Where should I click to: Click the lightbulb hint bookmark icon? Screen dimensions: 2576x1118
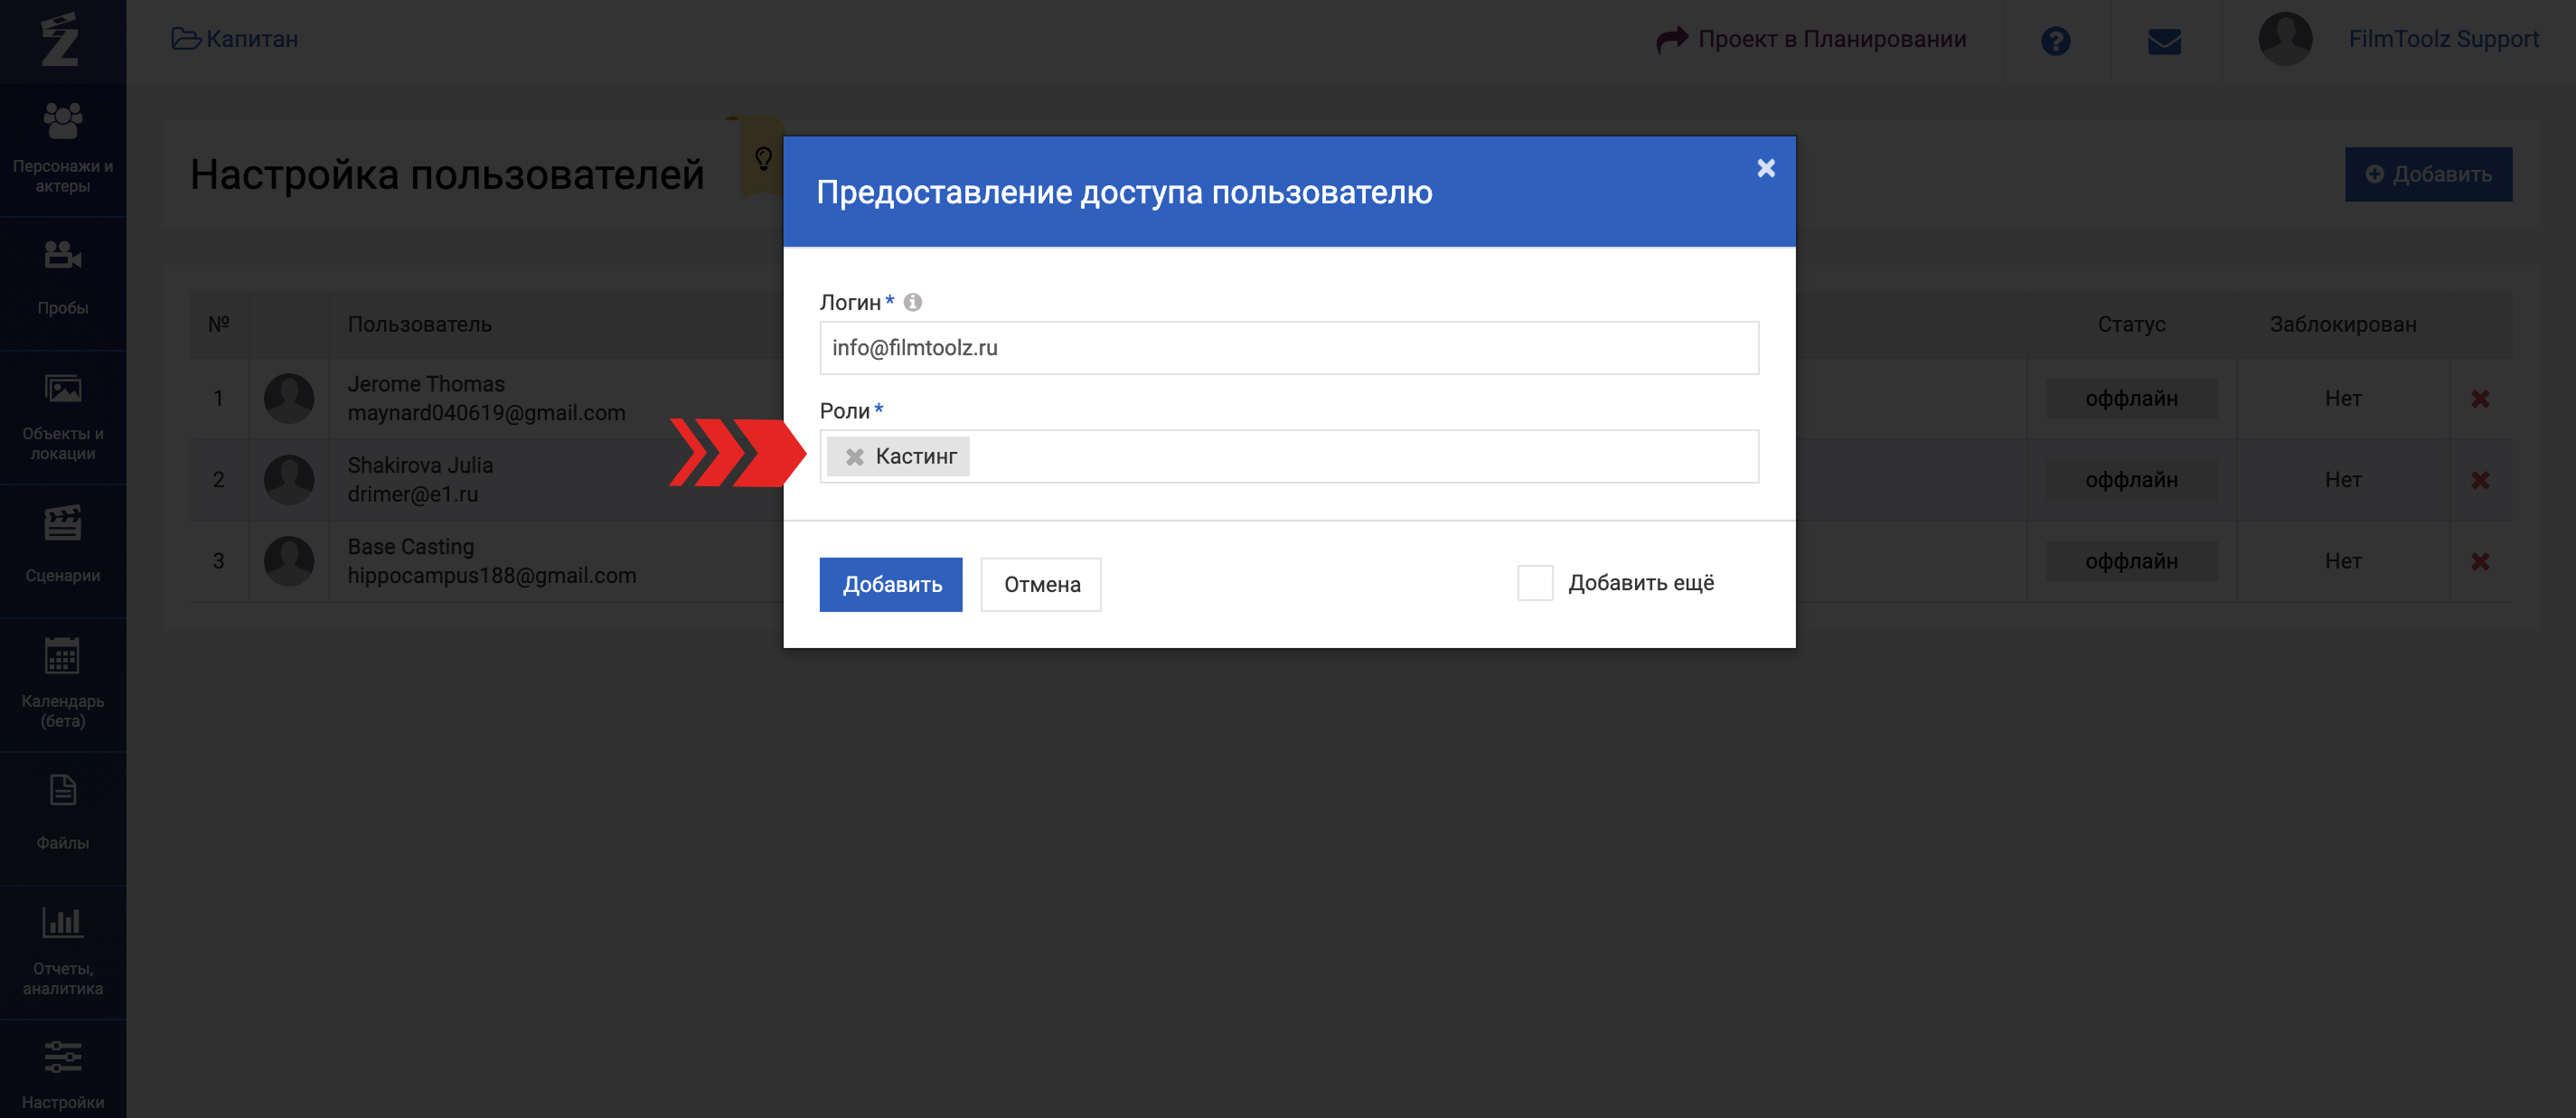(x=763, y=158)
